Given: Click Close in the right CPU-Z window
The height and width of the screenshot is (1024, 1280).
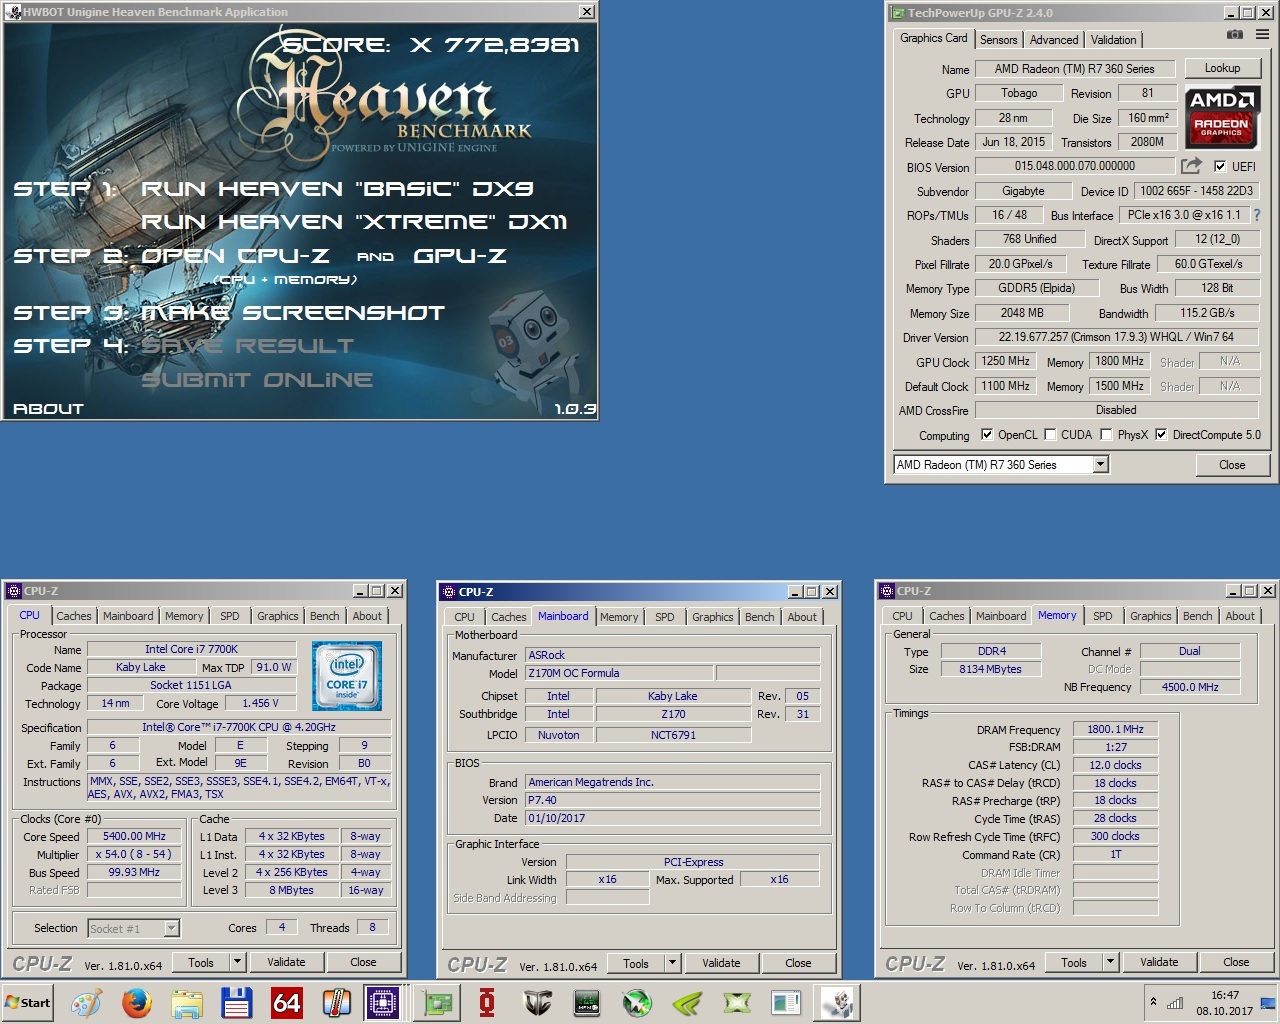Looking at the screenshot, I should (1236, 962).
